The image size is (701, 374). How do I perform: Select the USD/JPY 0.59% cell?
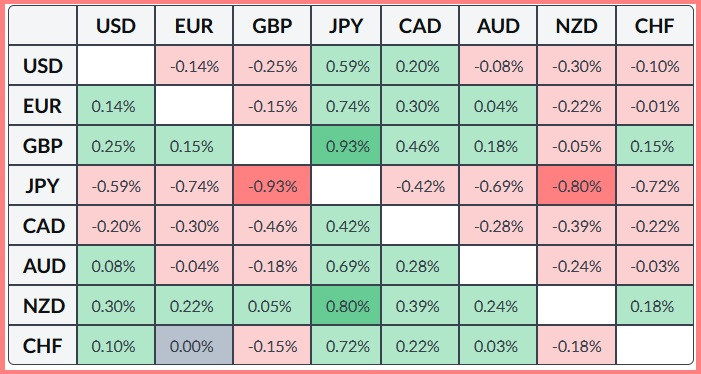pyautogui.click(x=346, y=66)
